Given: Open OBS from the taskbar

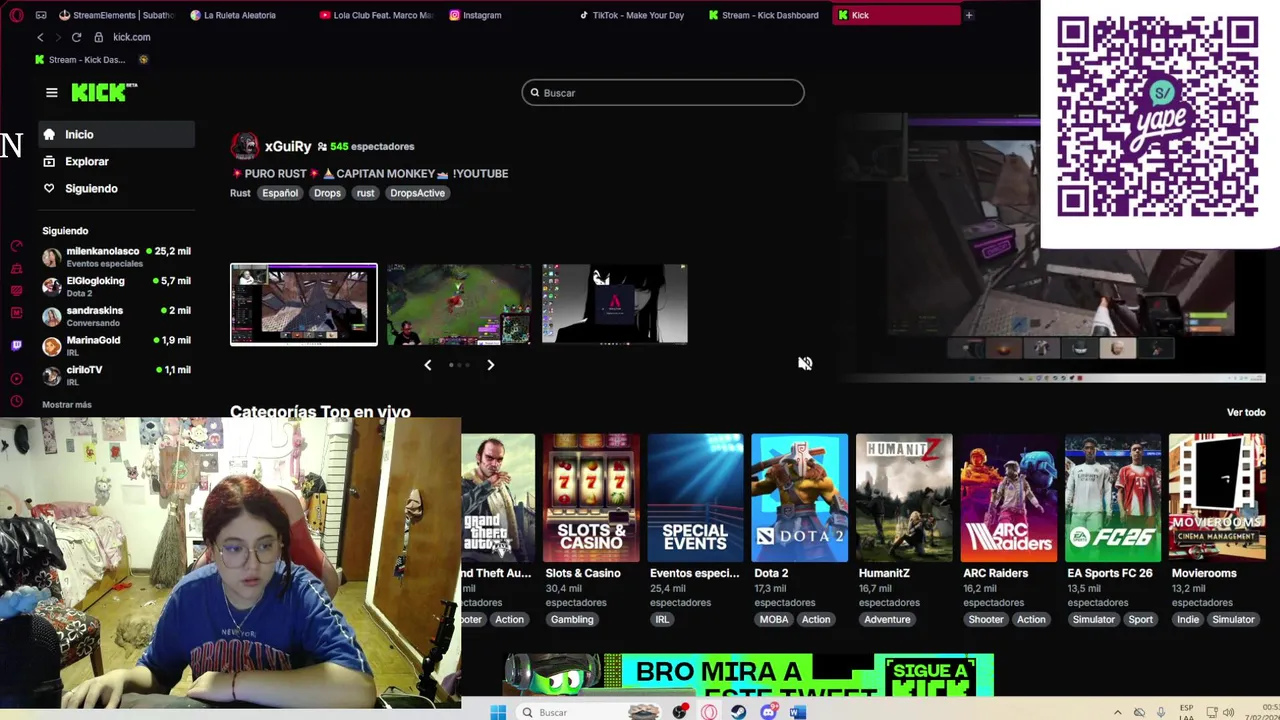Looking at the screenshot, I should tap(680, 712).
